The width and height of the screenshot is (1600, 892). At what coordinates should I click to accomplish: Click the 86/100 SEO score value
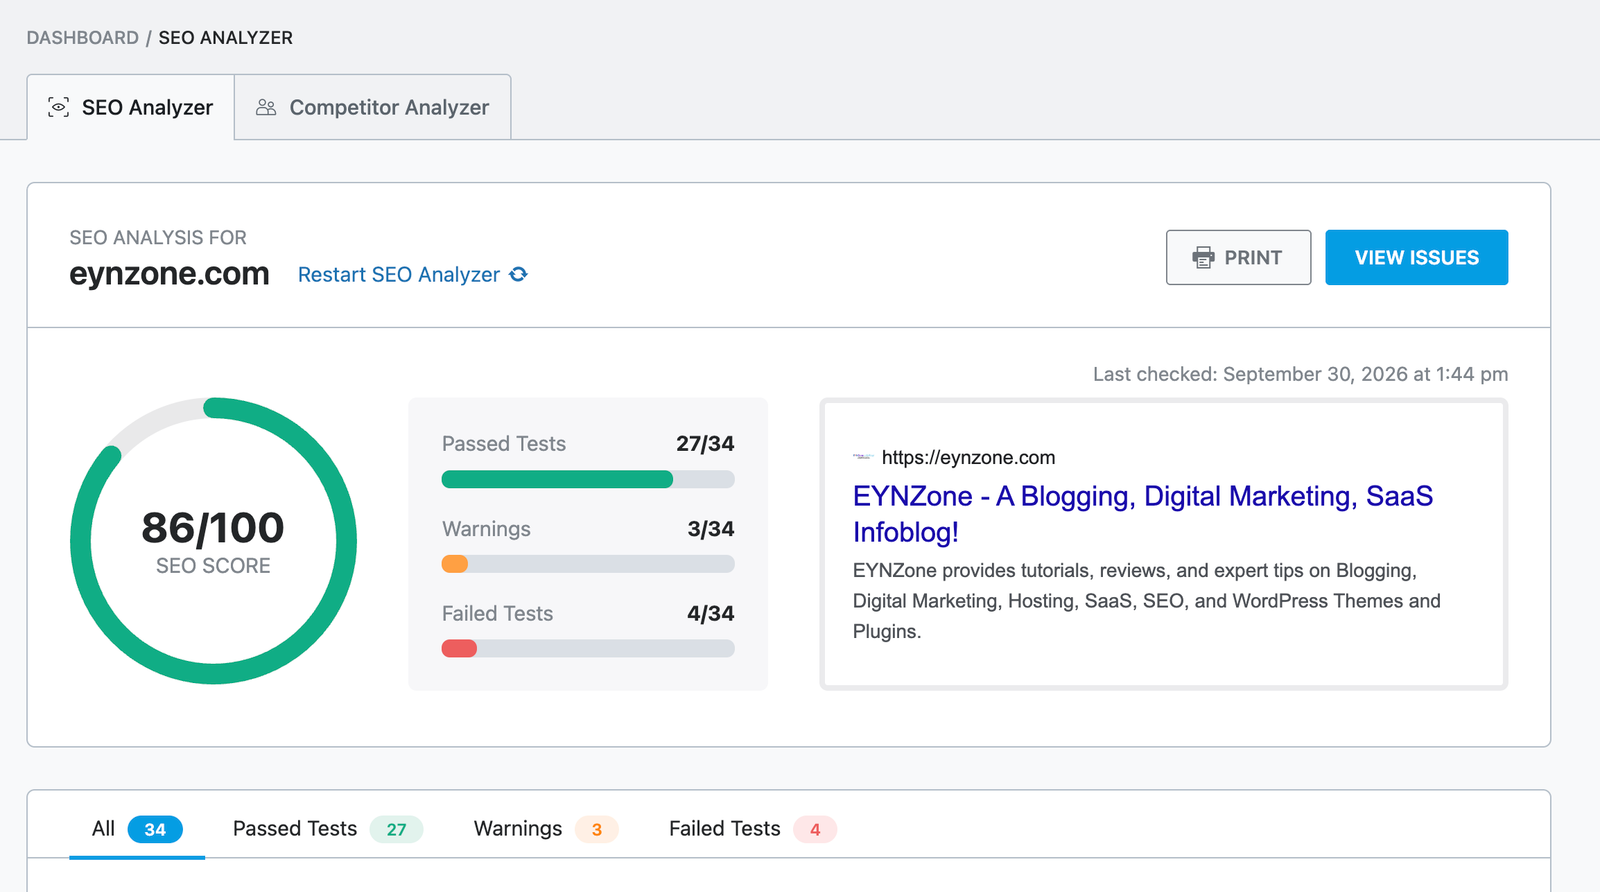213,528
